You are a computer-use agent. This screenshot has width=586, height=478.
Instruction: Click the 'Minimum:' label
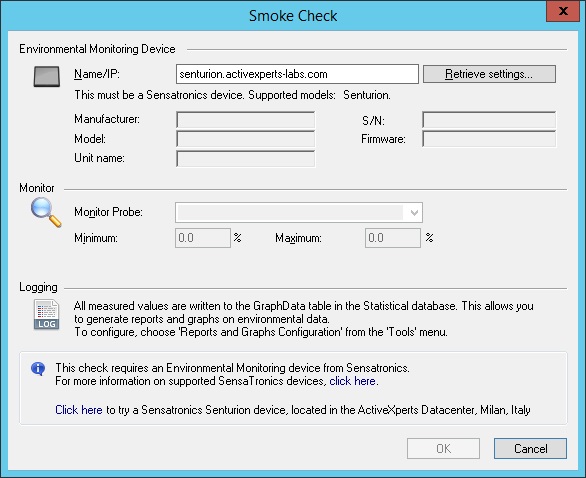pyautogui.click(x=96, y=238)
